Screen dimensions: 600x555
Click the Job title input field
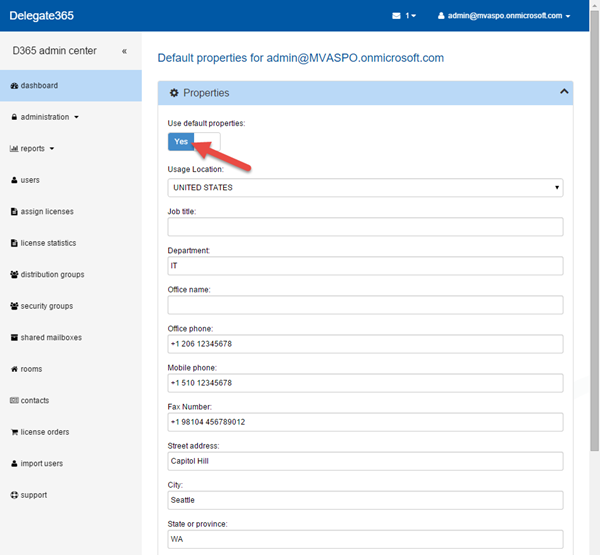point(365,227)
